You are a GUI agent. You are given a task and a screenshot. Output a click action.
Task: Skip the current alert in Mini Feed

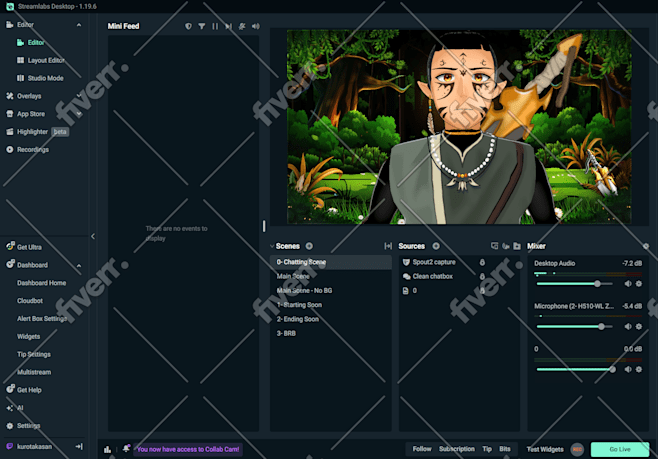point(228,26)
